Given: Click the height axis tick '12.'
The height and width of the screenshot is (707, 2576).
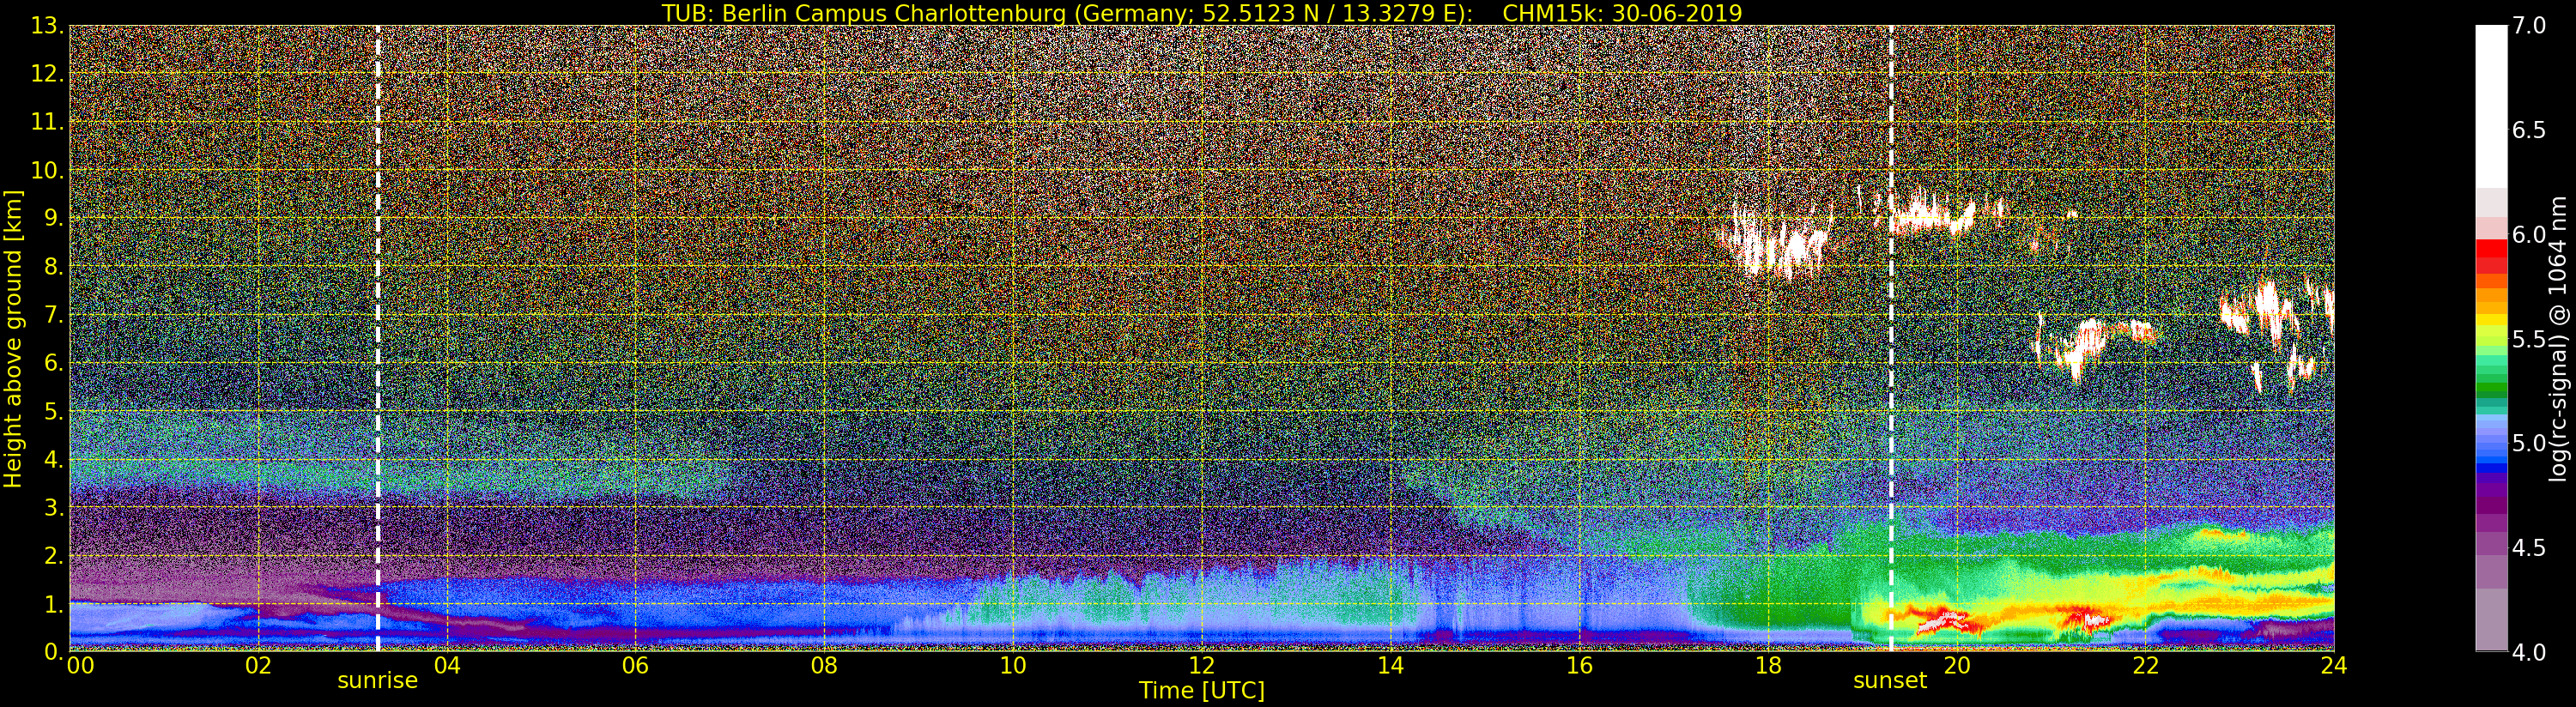Looking at the screenshot, I should pos(47,74).
